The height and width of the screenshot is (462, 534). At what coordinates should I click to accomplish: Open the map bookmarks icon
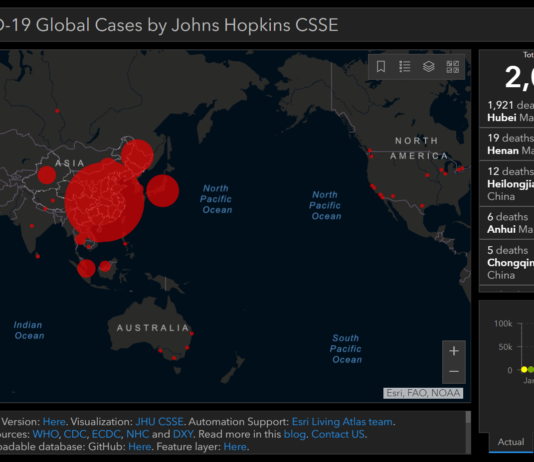381,66
